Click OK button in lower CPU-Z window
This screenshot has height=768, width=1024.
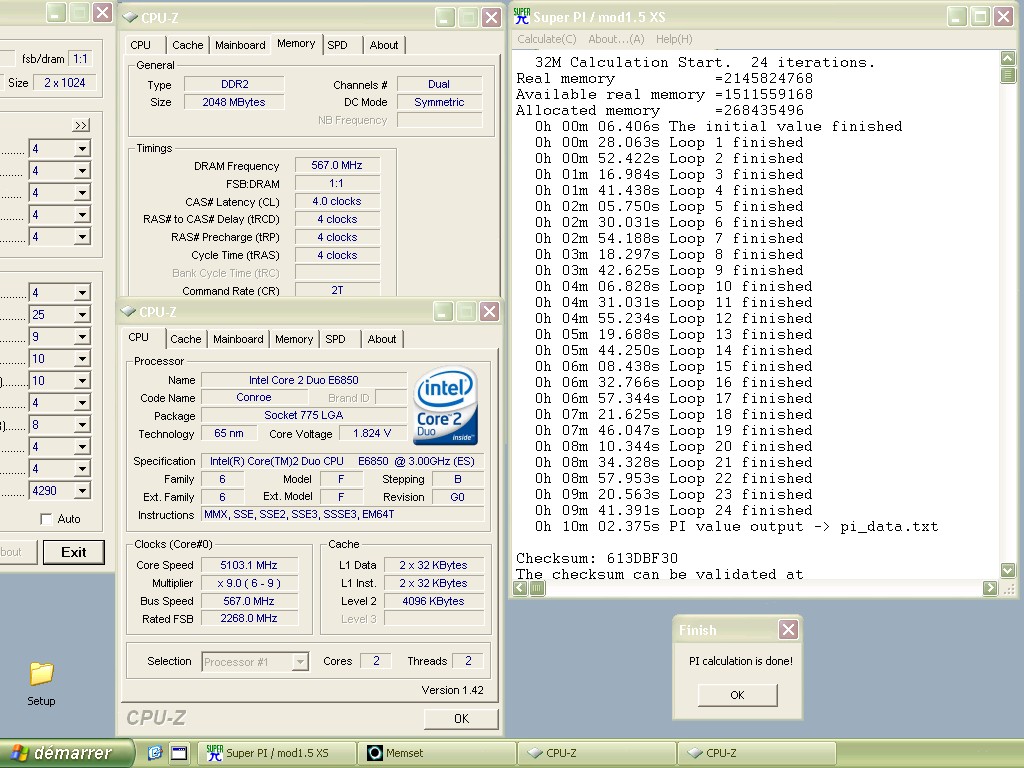tap(461, 718)
